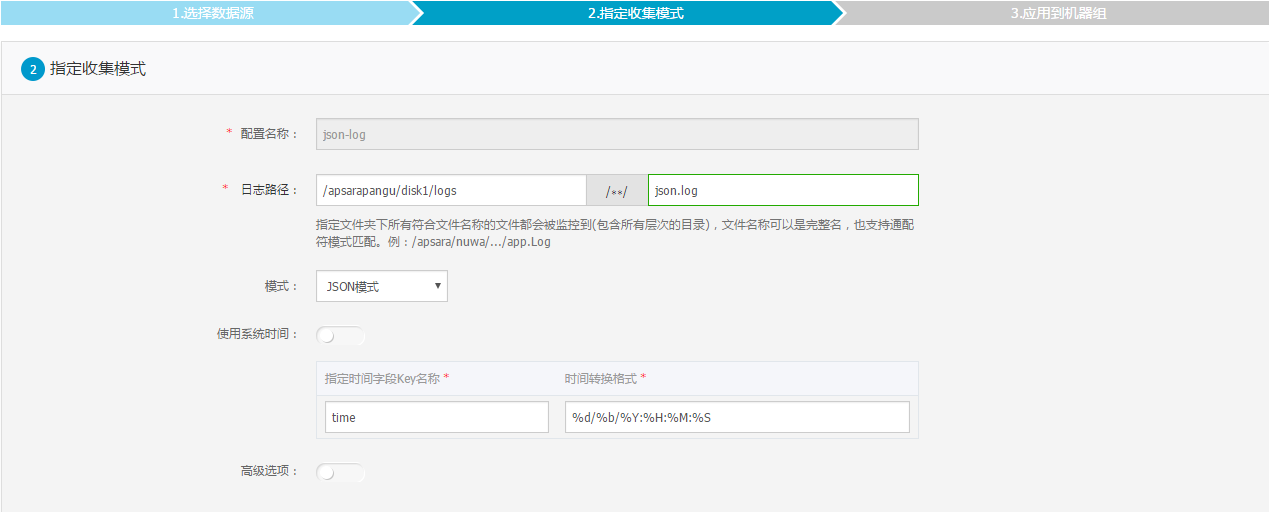The height and width of the screenshot is (512, 1269).
Task: Click the 指定收集模式 section heading
Action: (x=98, y=70)
